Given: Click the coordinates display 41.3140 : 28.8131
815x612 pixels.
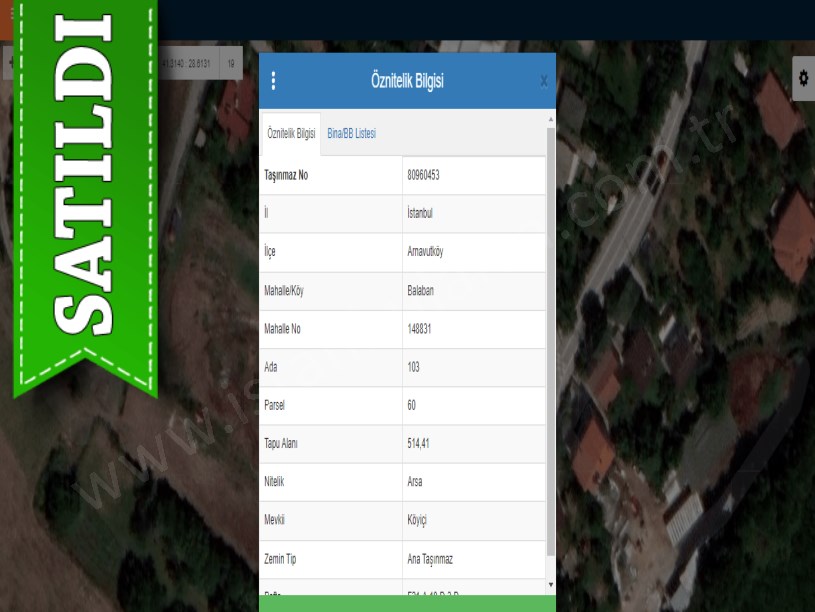Looking at the screenshot, I should coord(186,63).
